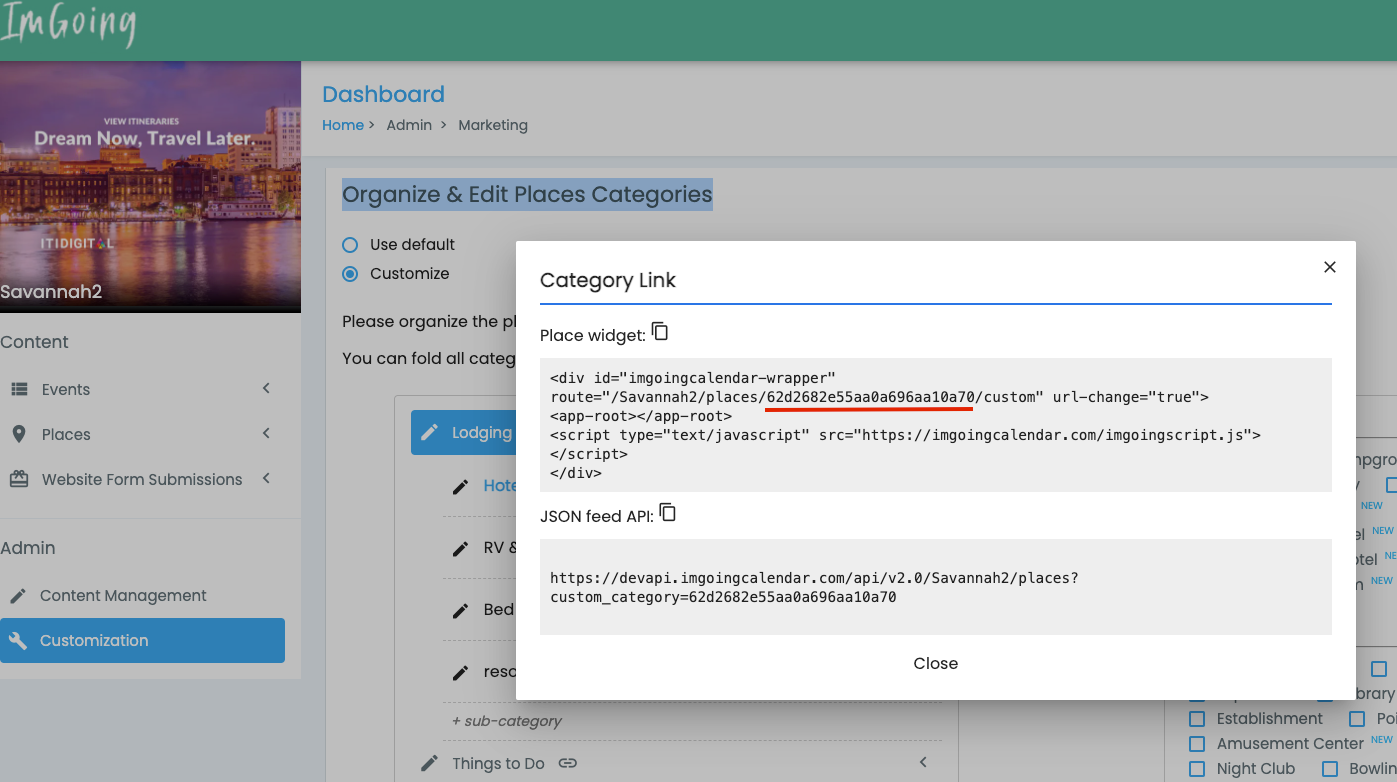Select the Customize radio option
This screenshot has height=782, width=1397.
click(x=350, y=274)
